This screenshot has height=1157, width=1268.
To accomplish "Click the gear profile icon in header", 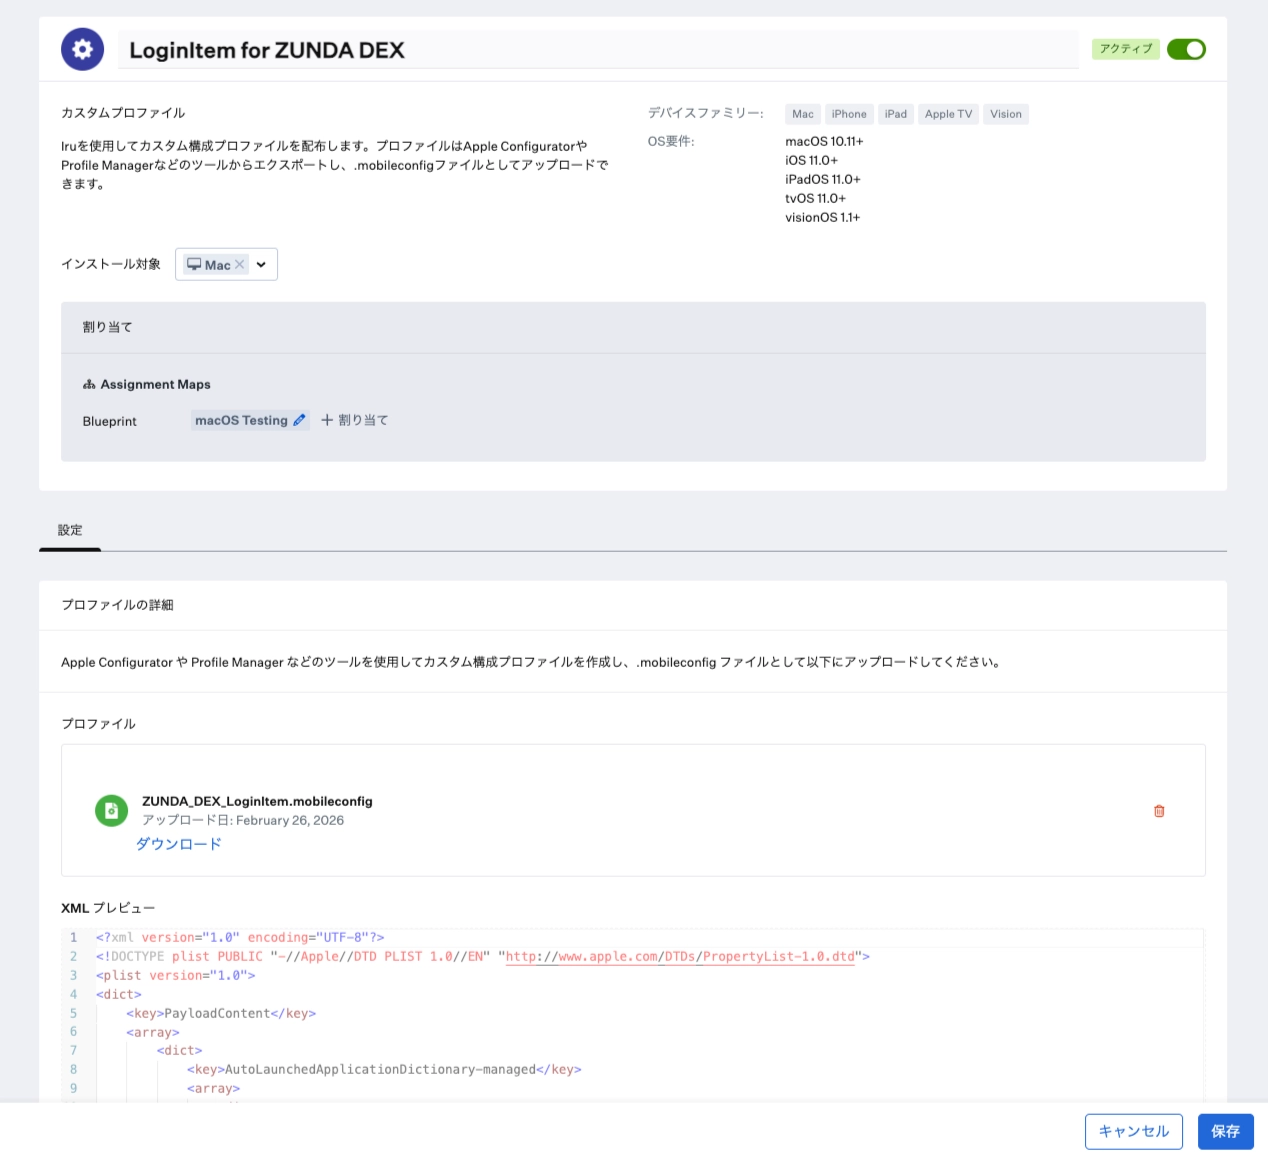I will pyautogui.click(x=82, y=49).
